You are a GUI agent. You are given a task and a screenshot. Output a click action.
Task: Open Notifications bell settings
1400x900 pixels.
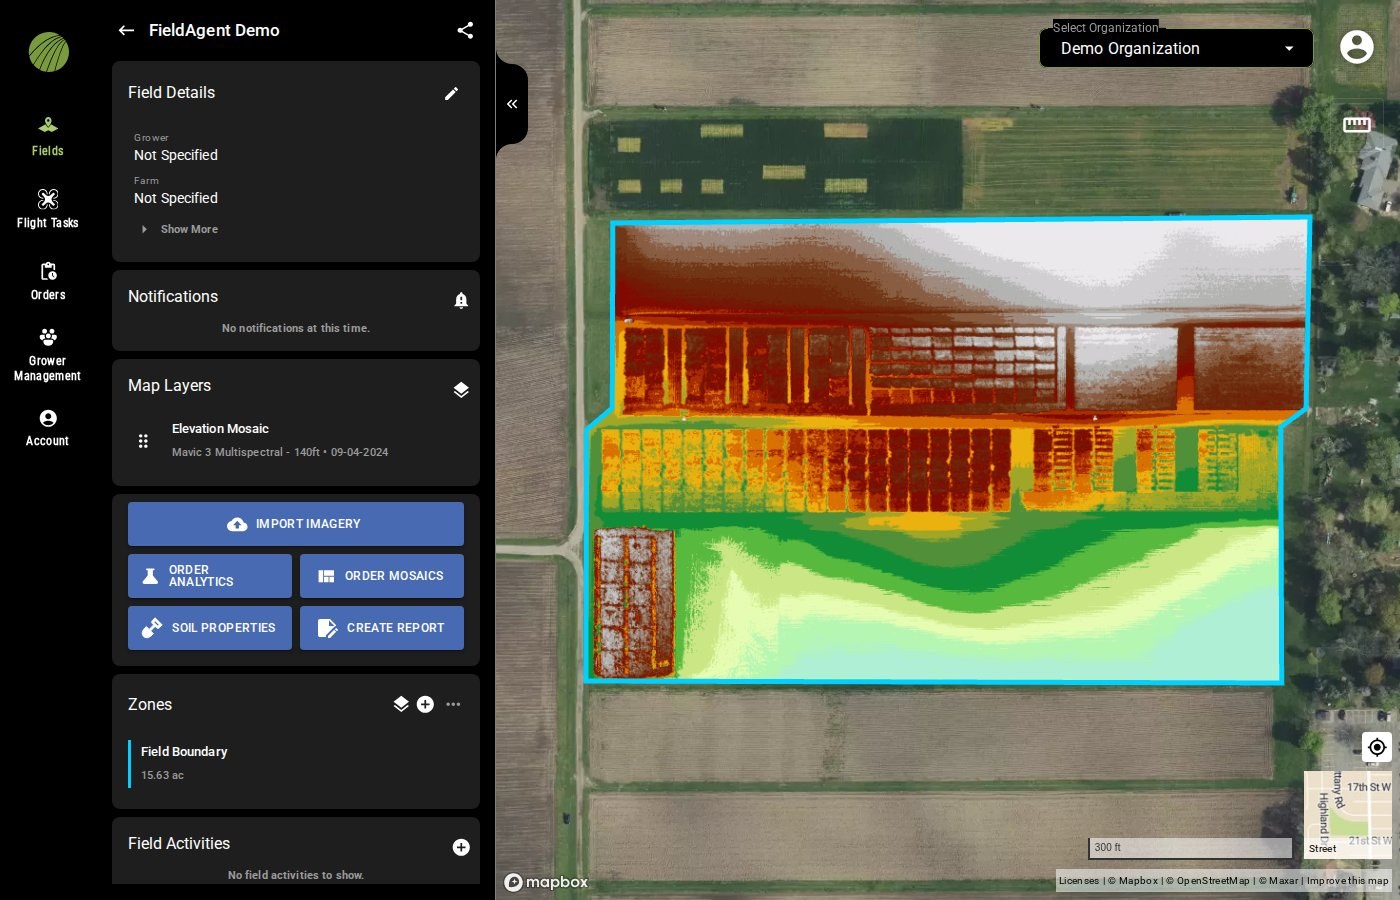tap(461, 300)
